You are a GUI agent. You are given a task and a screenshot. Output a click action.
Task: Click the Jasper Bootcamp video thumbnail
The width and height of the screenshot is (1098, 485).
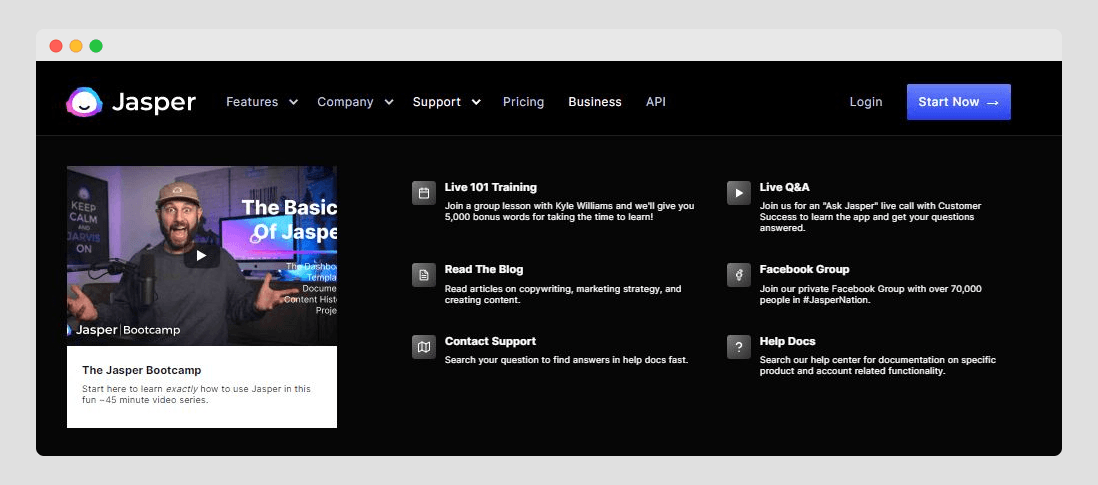point(202,255)
